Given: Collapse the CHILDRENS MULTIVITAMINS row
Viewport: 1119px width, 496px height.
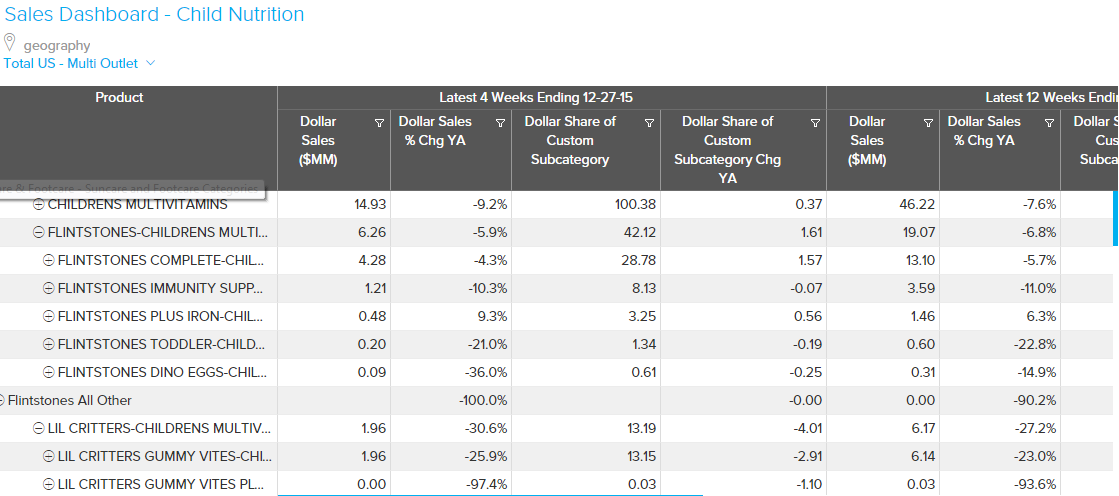Looking at the screenshot, I should (39, 204).
